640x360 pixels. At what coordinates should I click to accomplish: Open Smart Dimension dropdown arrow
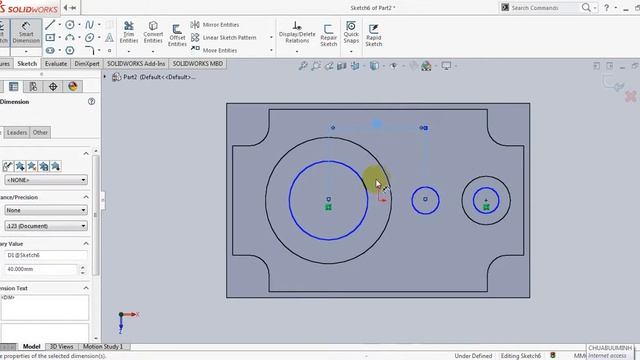(26, 52)
